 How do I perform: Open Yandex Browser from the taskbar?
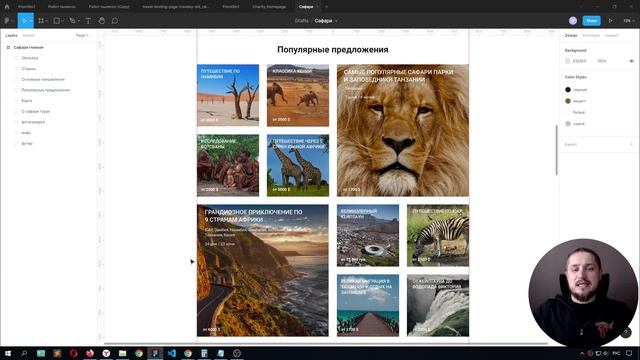[106, 353]
